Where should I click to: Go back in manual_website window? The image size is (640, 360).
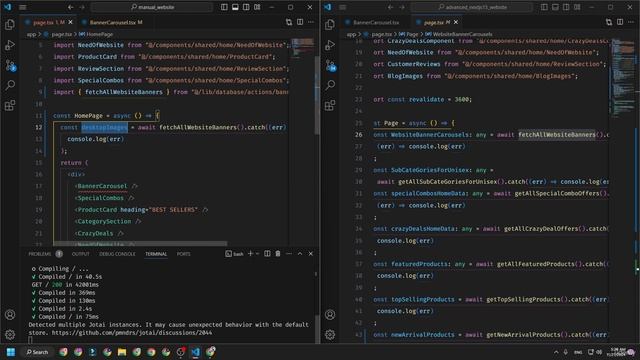[x=71, y=7]
